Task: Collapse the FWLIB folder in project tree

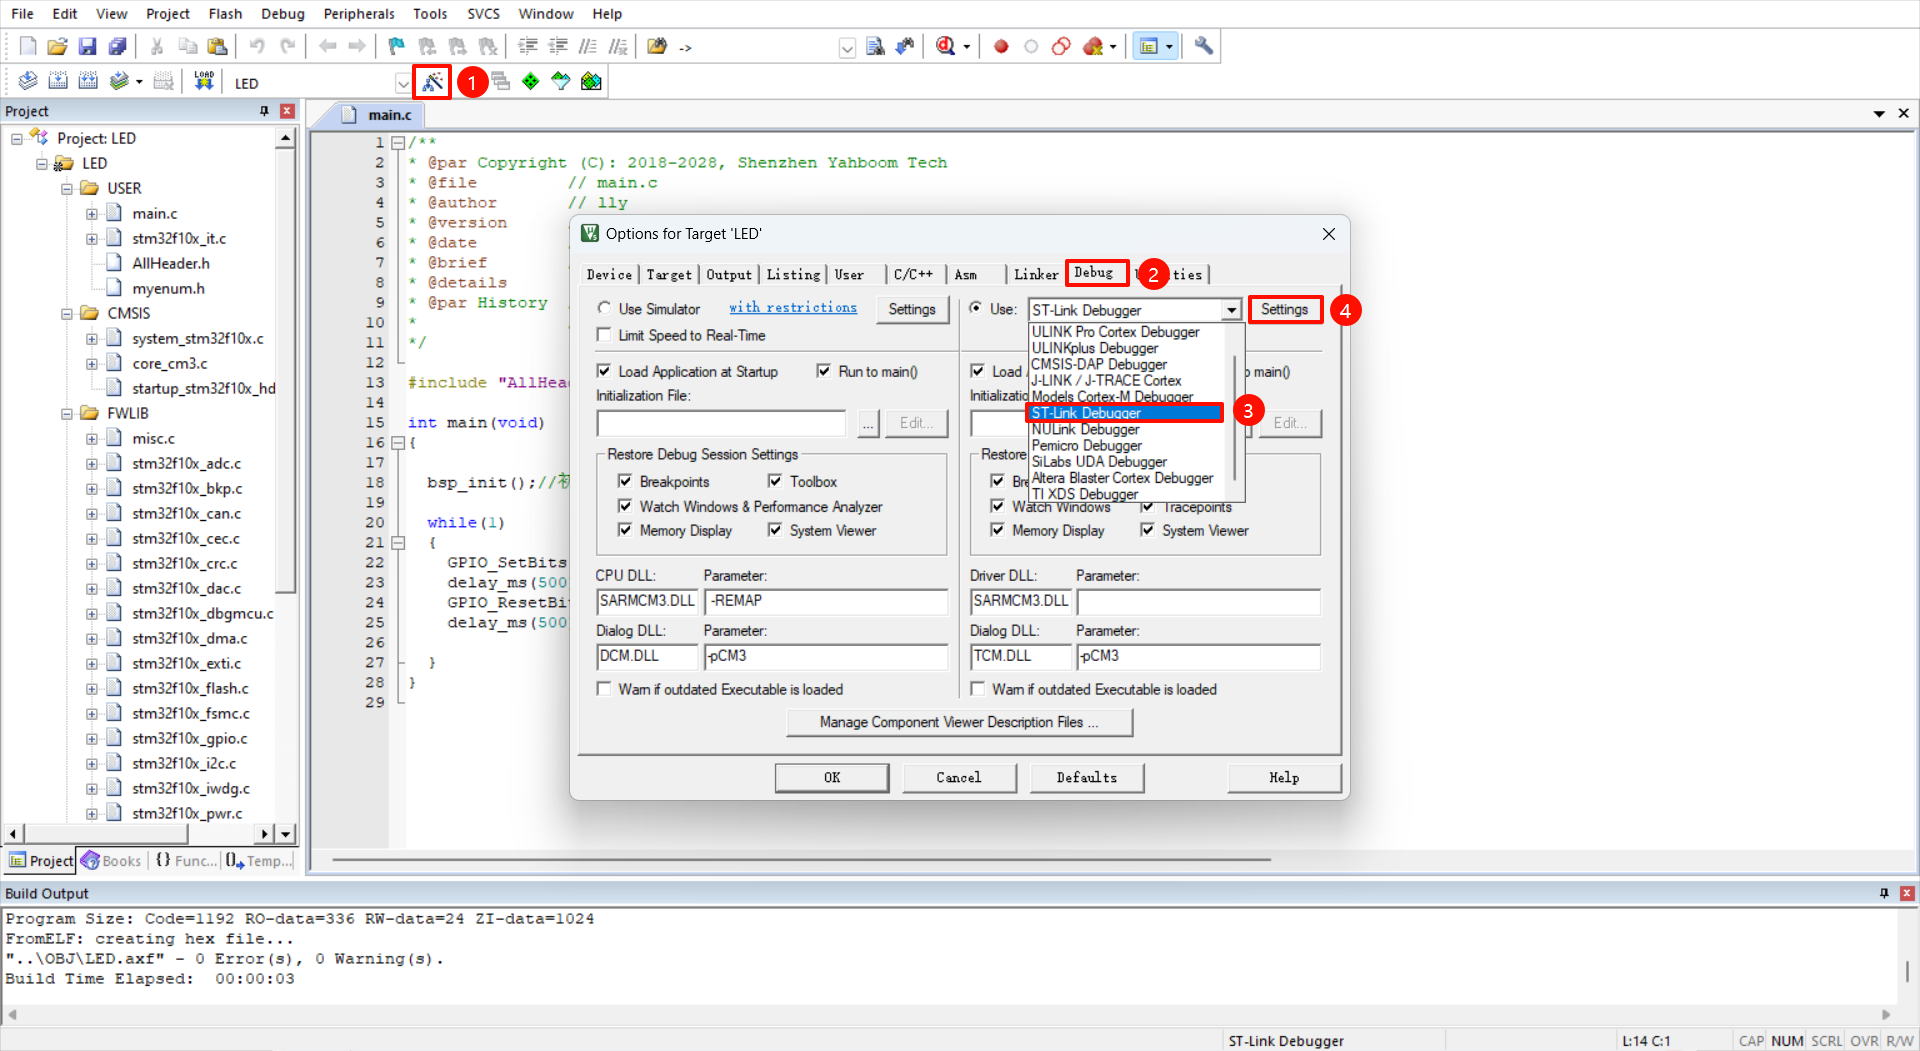Action: click(67, 413)
